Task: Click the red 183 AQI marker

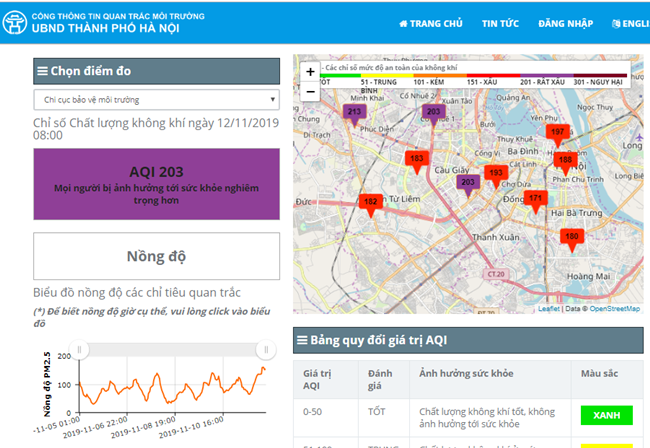Action: coord(417,159)
